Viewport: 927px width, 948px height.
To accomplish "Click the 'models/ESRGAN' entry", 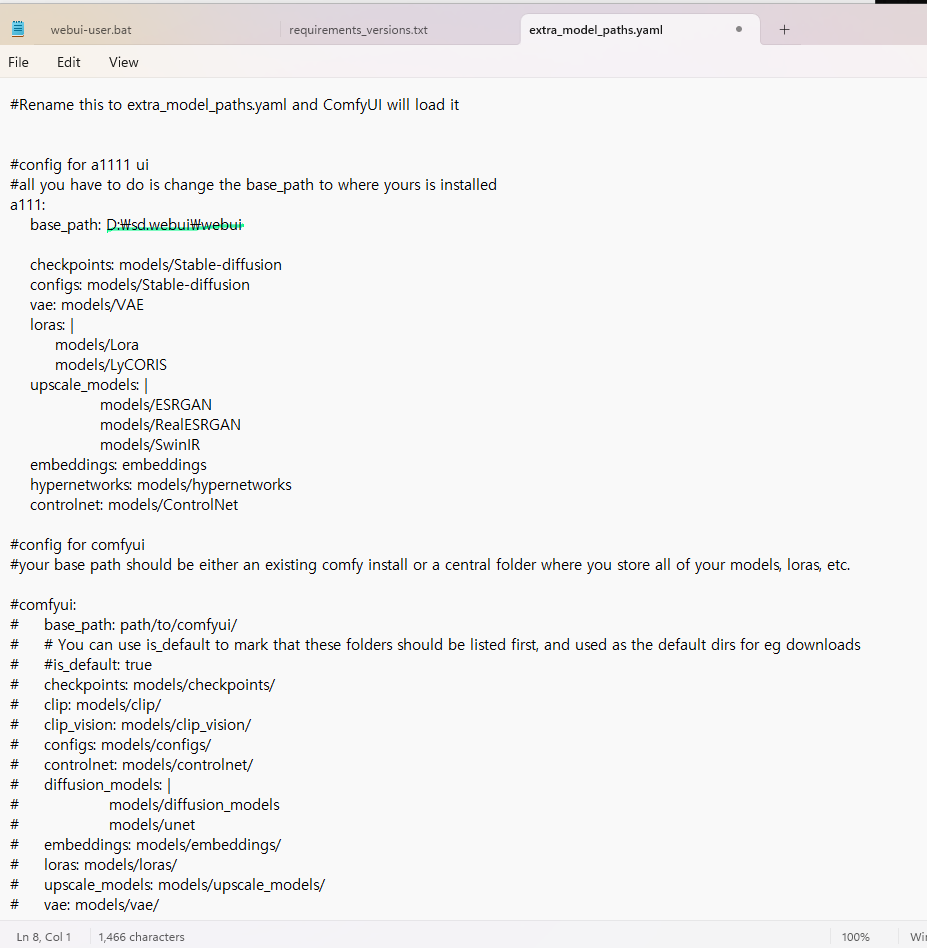I will pos(156,404).
